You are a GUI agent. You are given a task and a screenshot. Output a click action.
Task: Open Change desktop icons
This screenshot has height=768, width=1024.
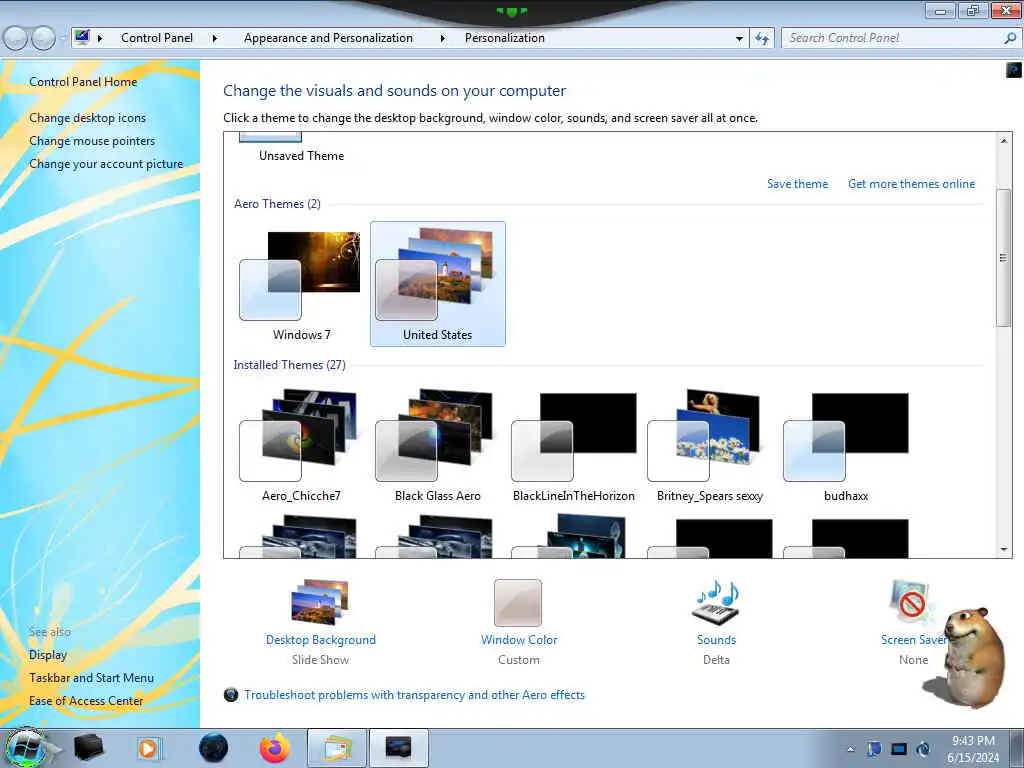(x=88, y=118)
